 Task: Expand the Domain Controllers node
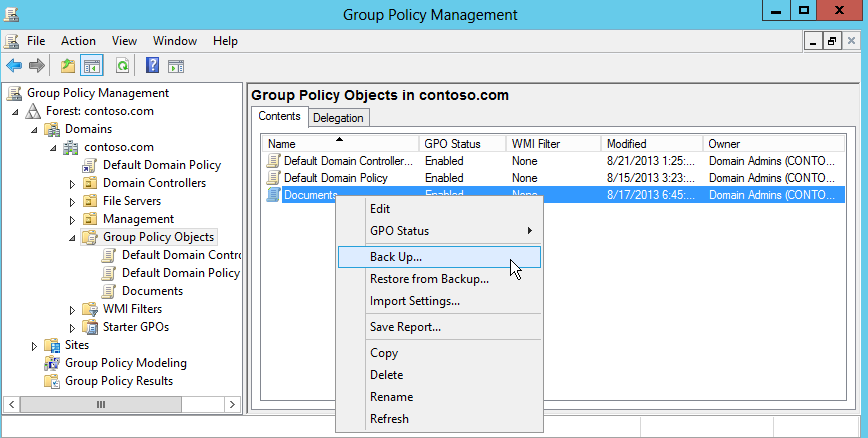click(x=72, y=183)
